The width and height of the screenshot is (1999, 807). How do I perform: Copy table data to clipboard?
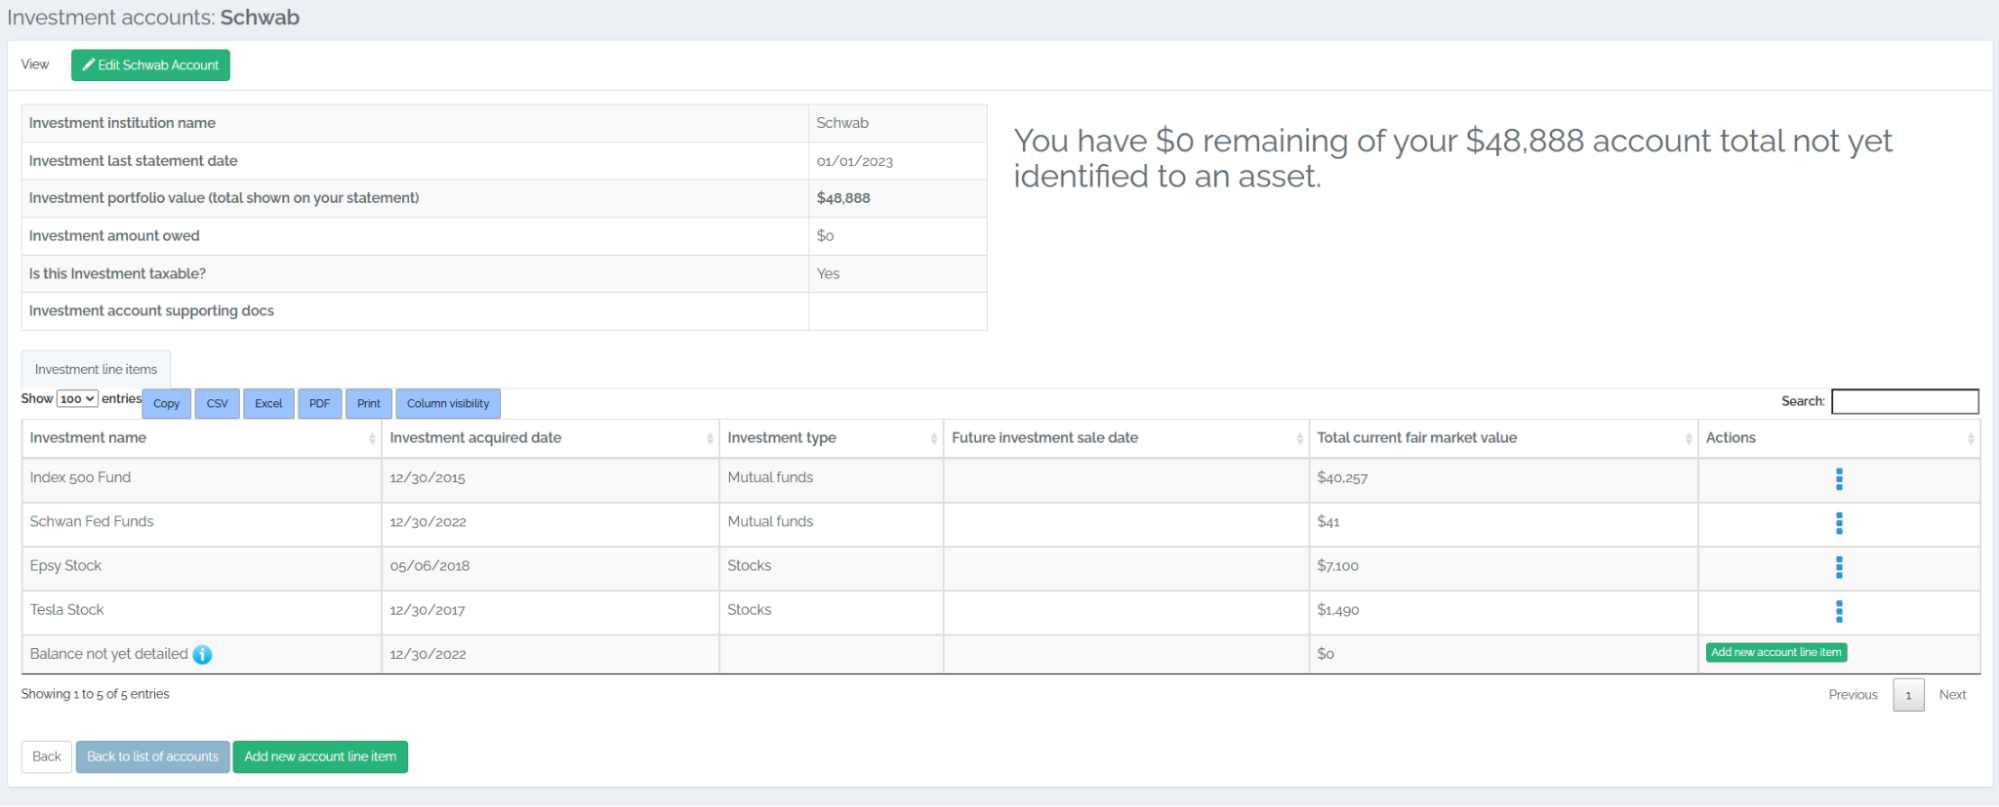click(166, 404)
